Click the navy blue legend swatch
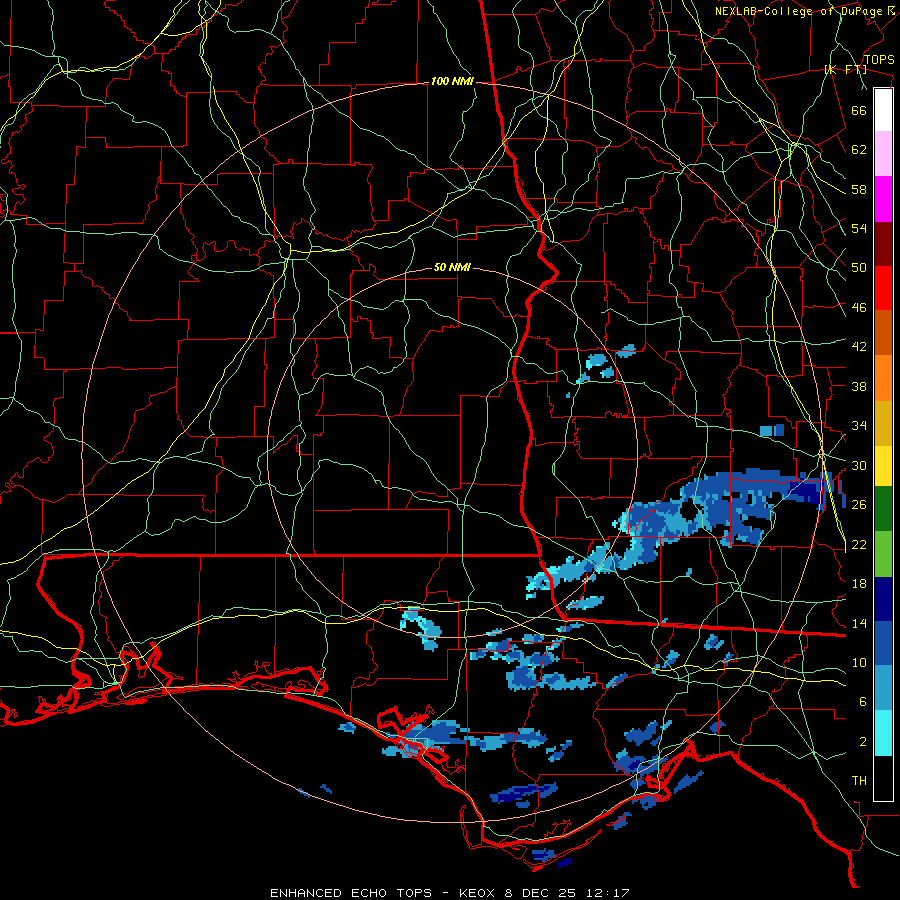900x900 pixels. coord(883,599)
